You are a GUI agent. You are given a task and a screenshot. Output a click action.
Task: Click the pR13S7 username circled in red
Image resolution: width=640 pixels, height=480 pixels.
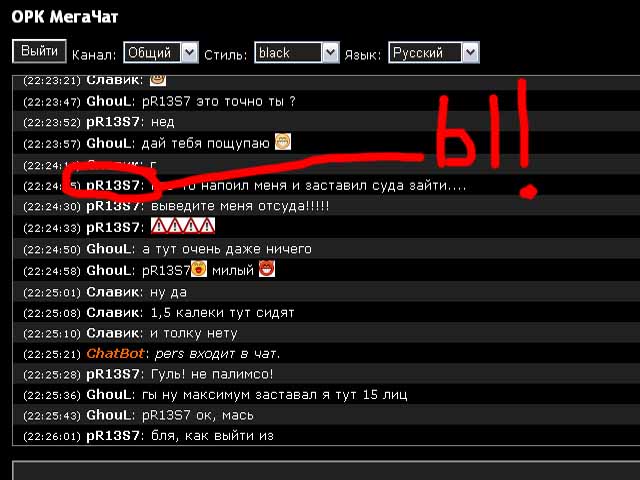[x=113, y=186]
